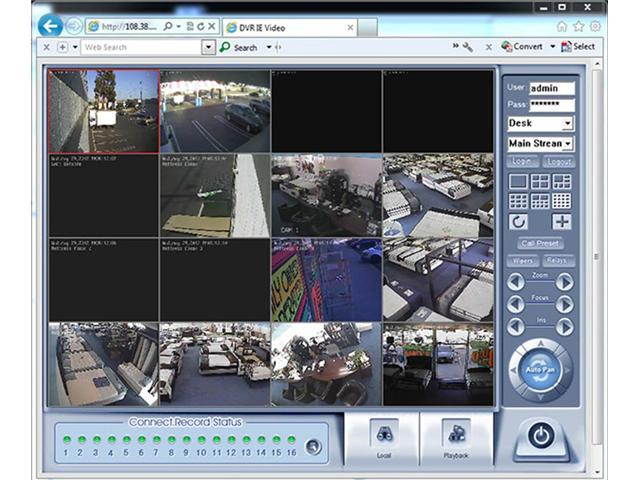The height and width of the screenshot is (480, 640).
Task: Close the DVR IE Video tab
Action: pos(350,28)
